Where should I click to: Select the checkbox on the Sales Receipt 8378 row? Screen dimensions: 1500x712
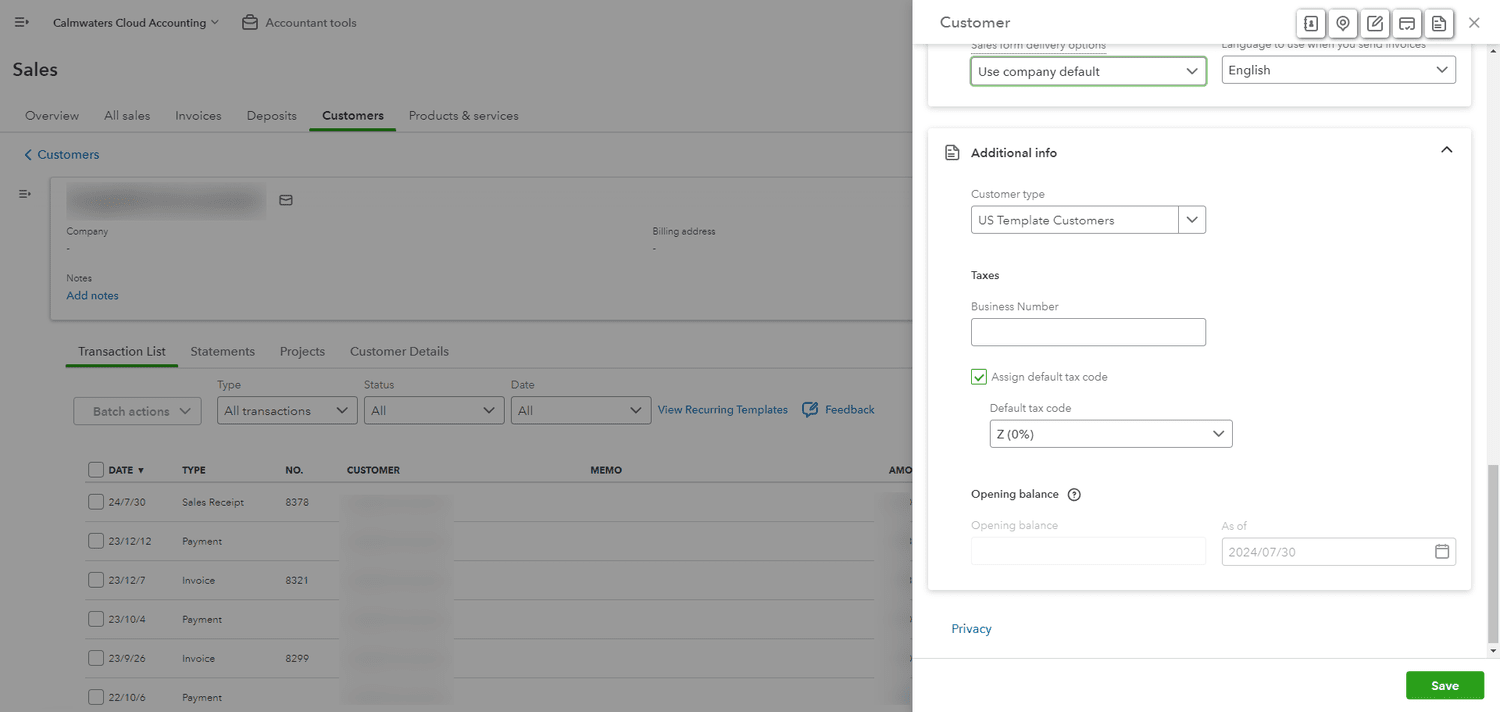click(x=96, y=501)
